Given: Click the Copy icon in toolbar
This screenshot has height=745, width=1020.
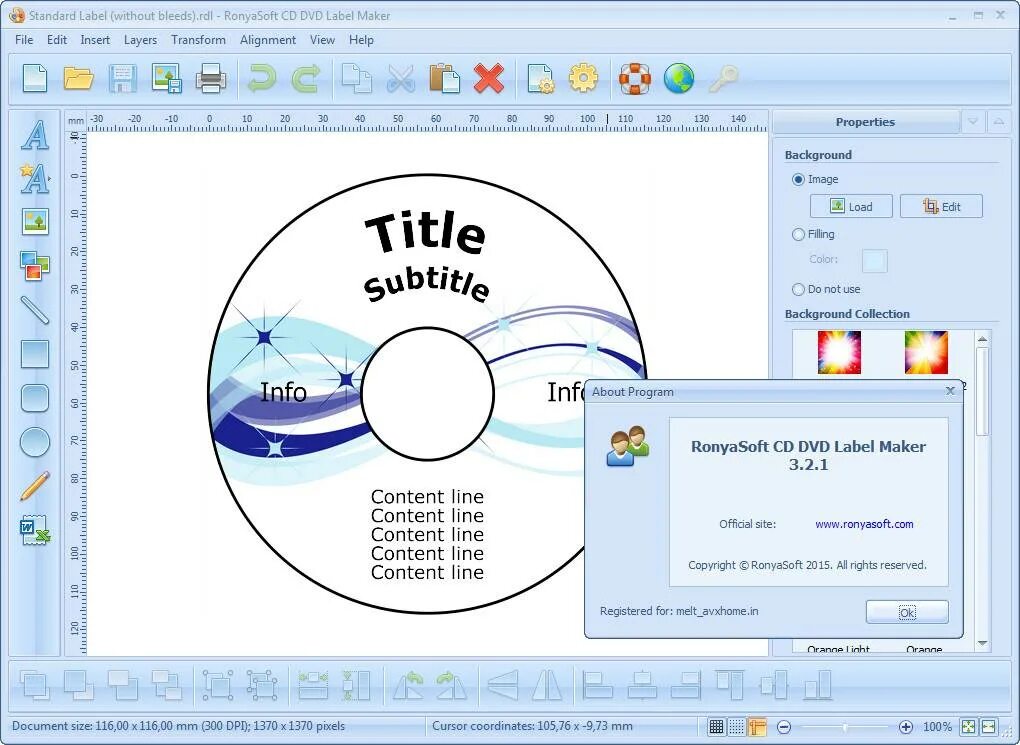Looking at the screenshot, I should tap(356, 79).
